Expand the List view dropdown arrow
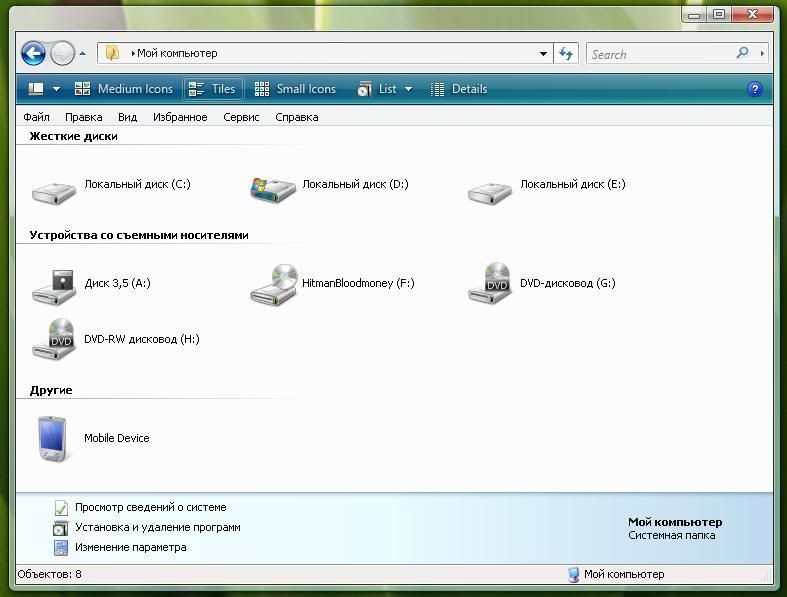787x597 pixels. tap(408, 89)
